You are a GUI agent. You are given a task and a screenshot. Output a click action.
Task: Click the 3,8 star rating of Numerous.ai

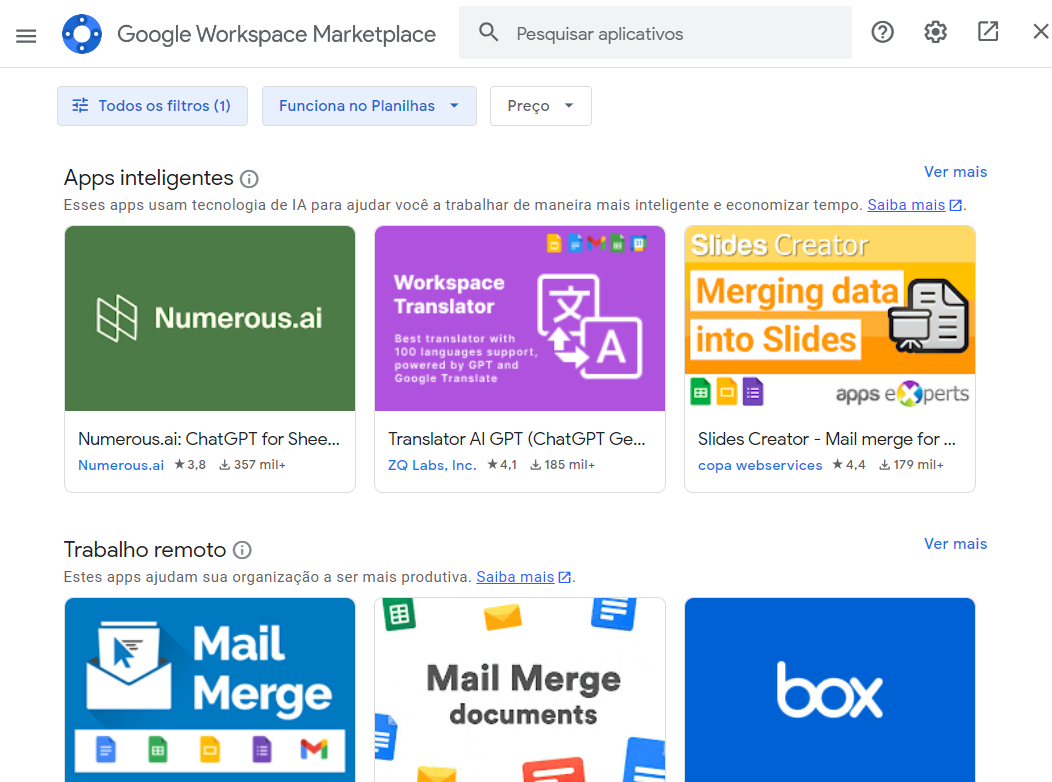pos(190,465)
